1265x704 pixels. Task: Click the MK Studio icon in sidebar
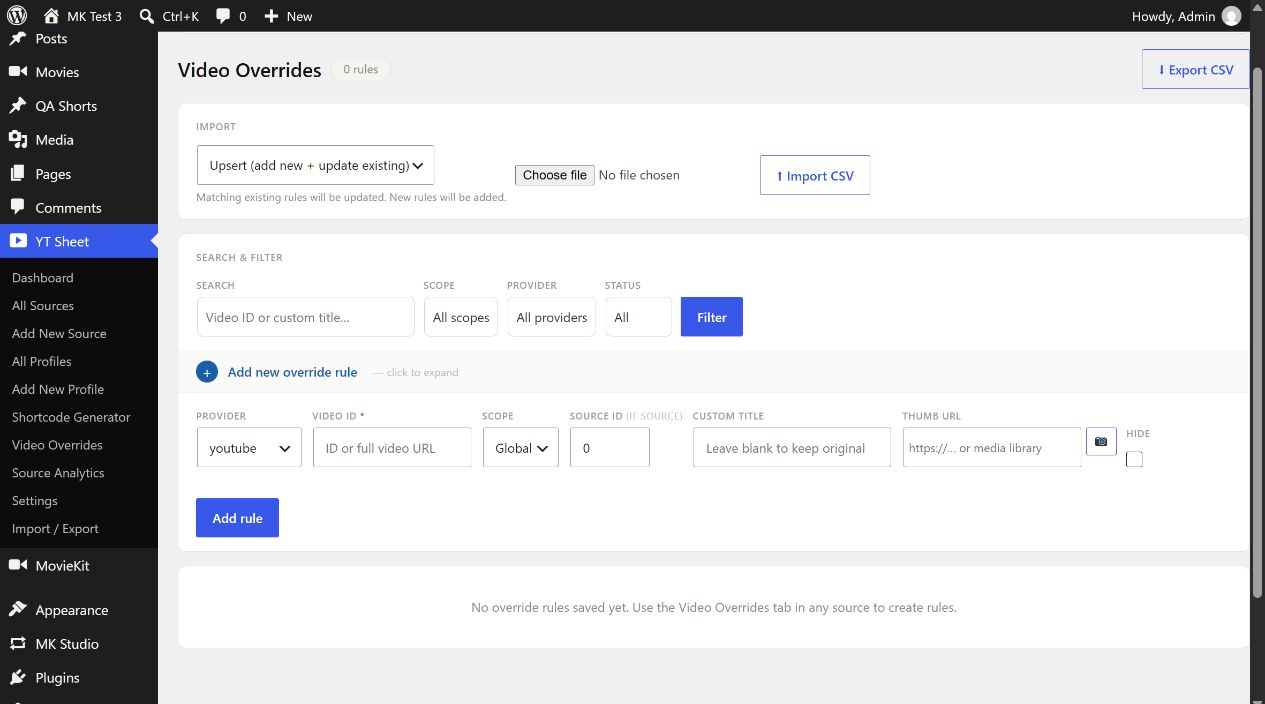click(x=17, y=644)
